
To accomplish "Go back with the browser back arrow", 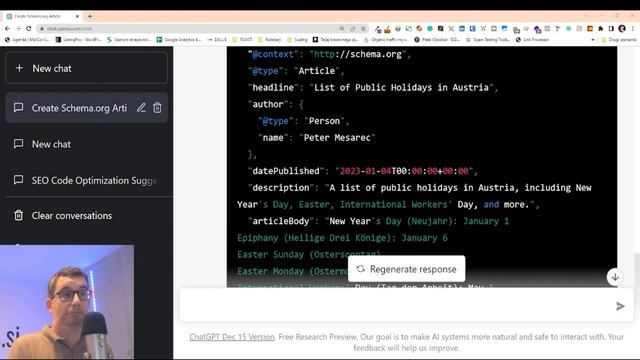I will (7, 29).
